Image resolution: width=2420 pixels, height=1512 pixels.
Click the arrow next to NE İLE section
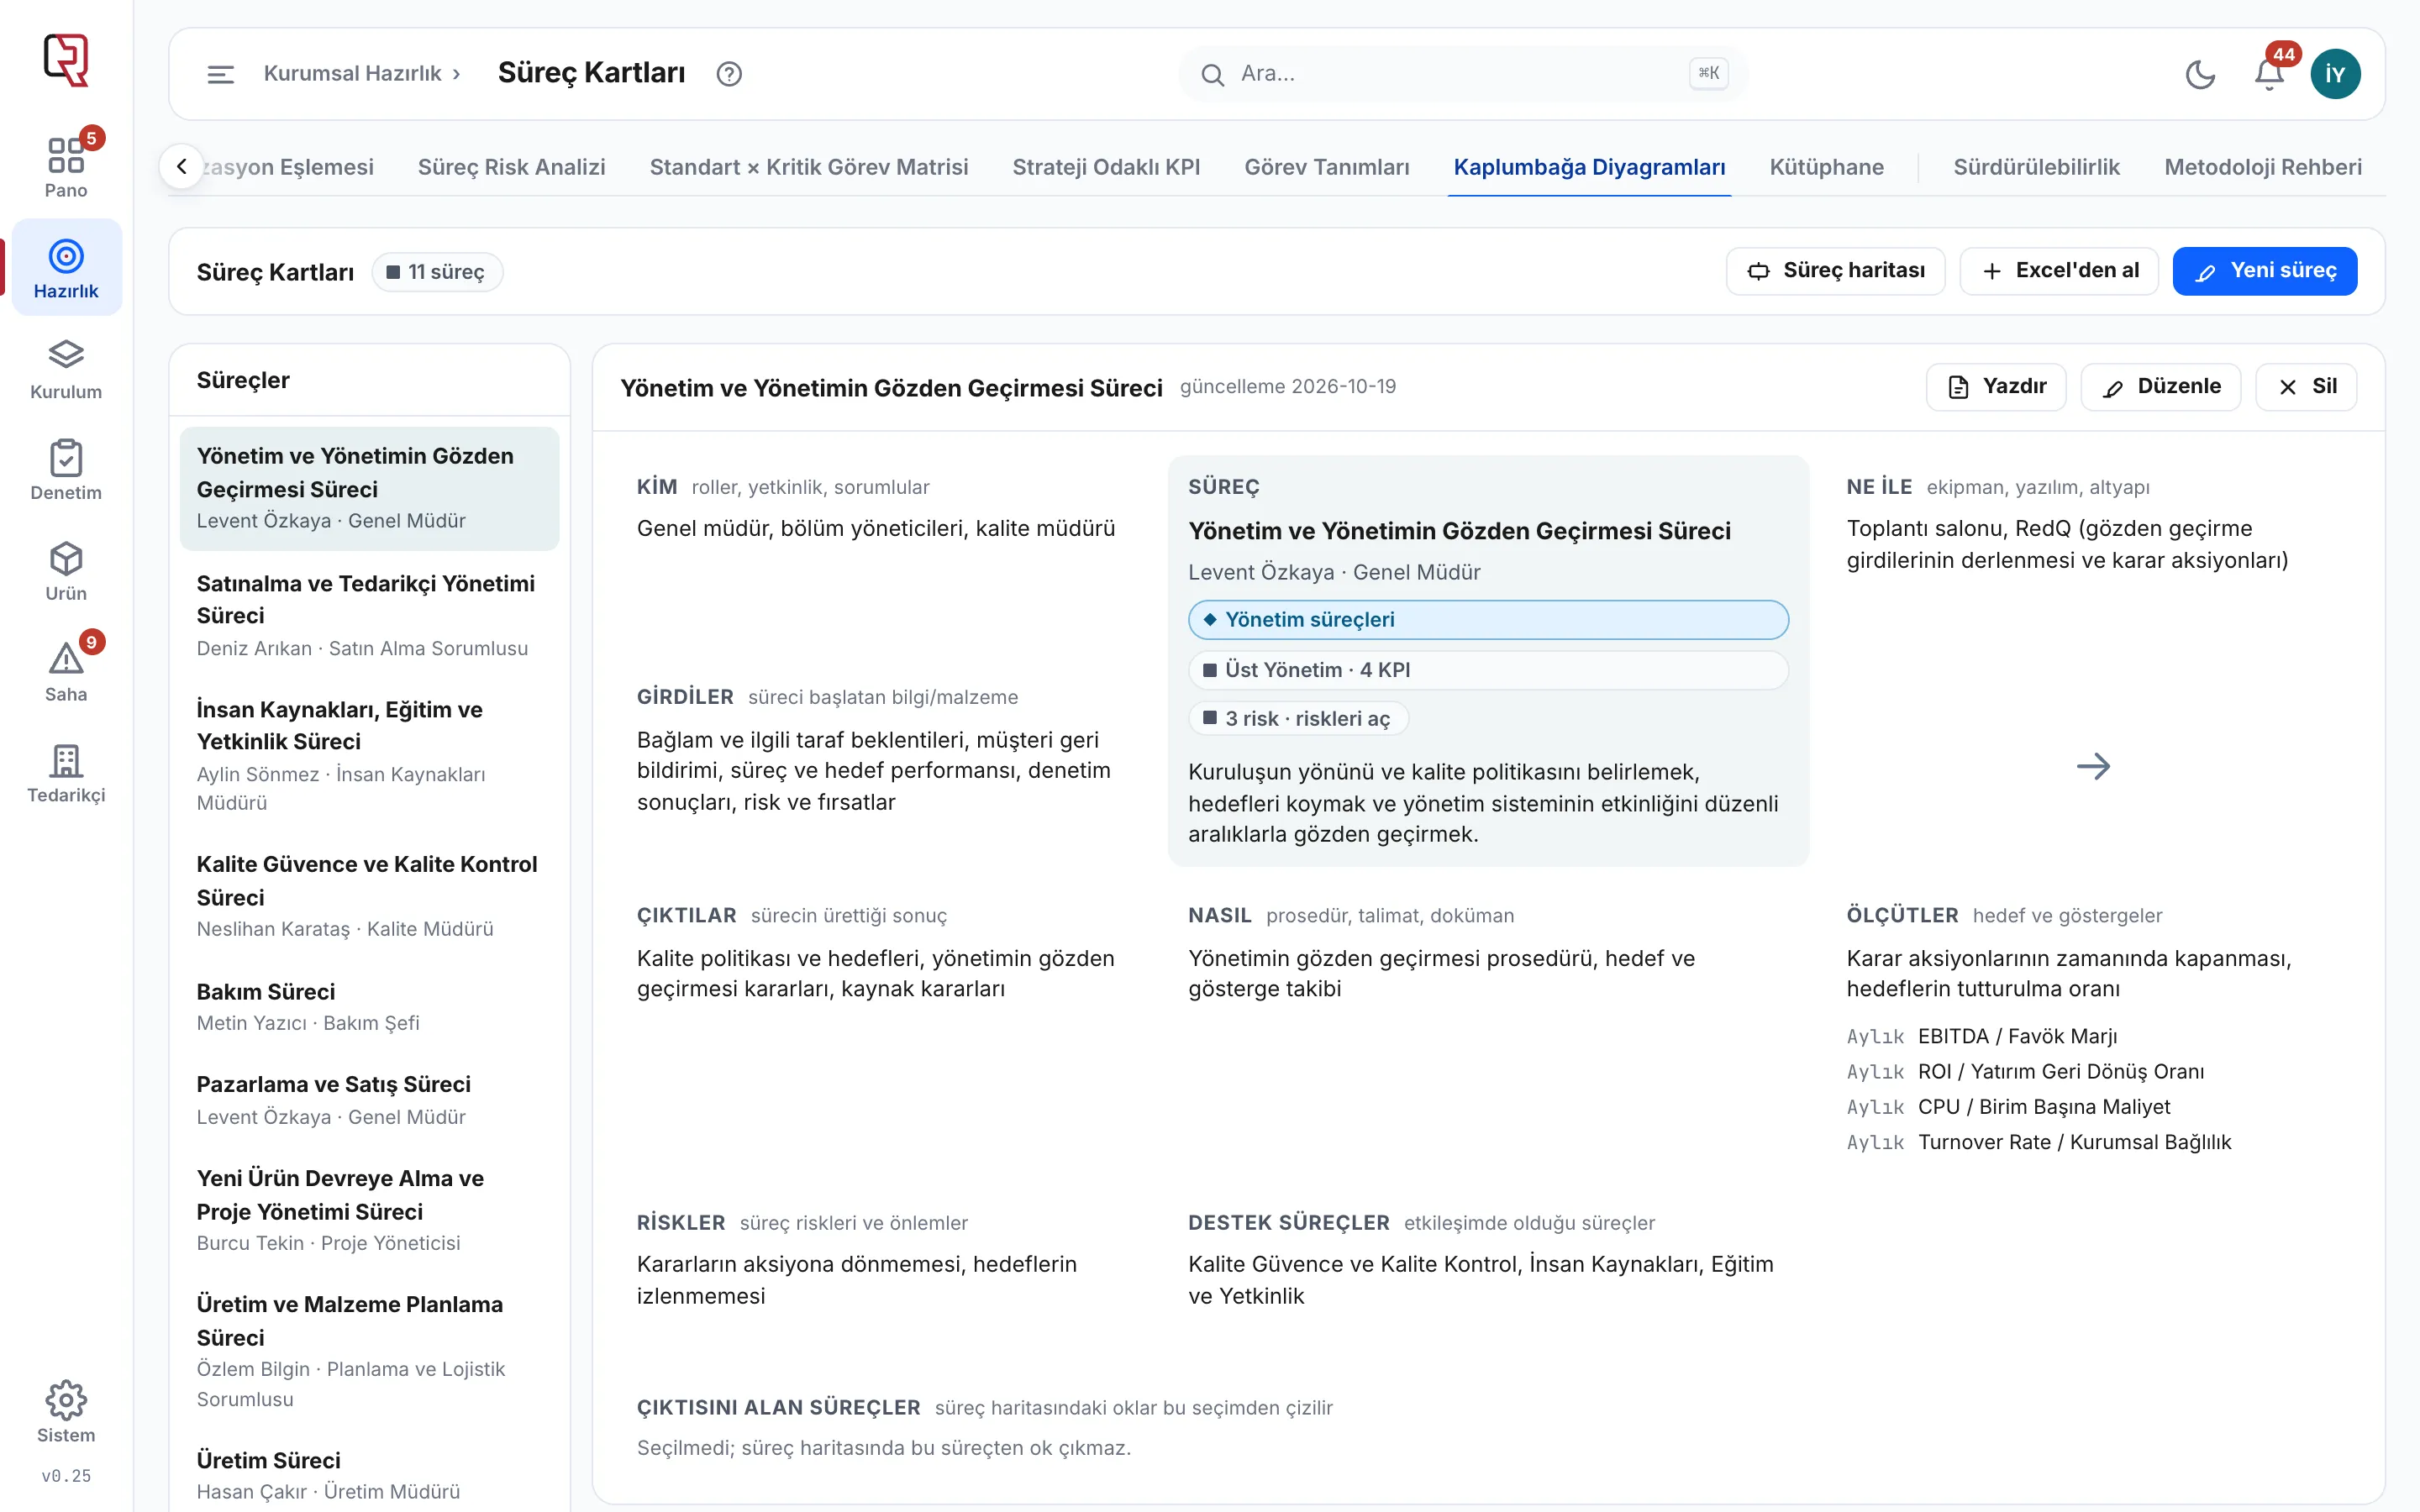(x=2093, y=767)
